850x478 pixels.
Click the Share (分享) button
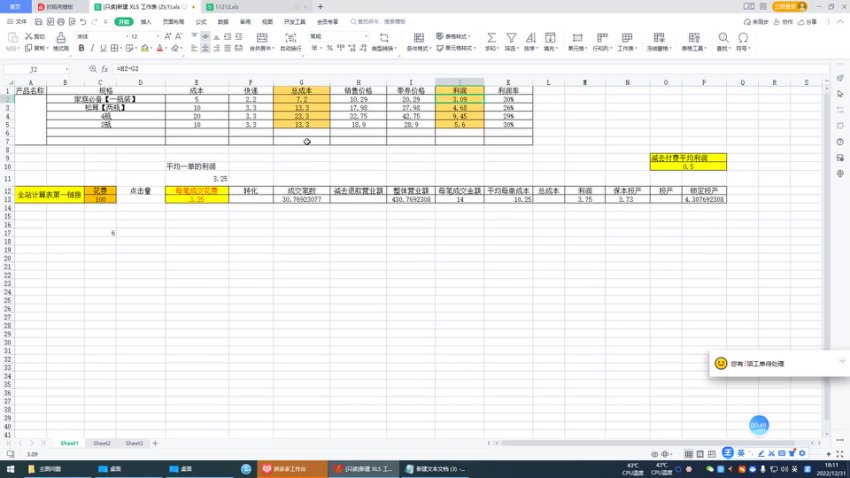(x=807, y=22)
